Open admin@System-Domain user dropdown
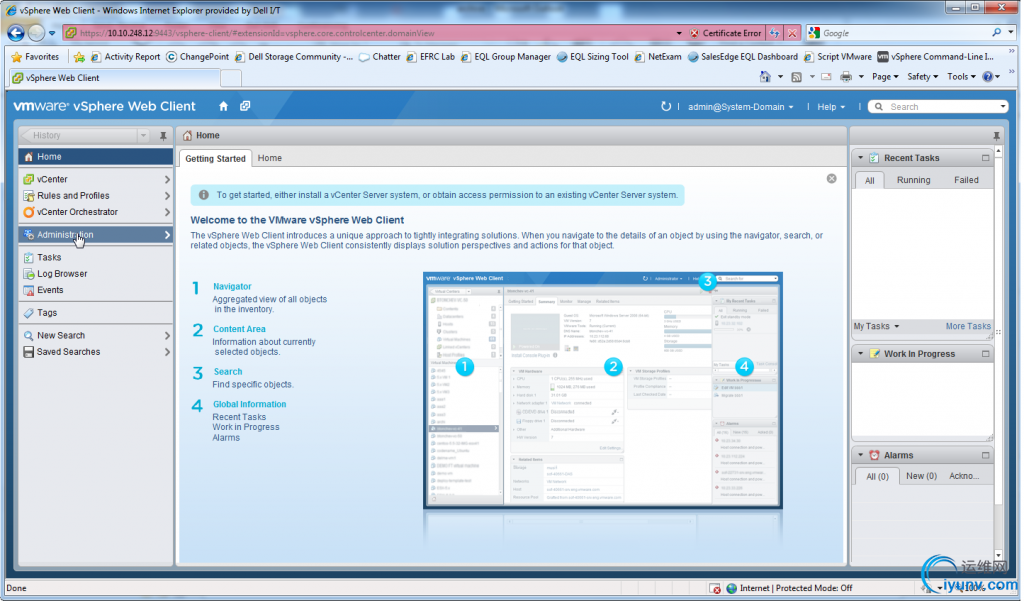The image size is (1024, 601). pyautogui.click(x=741, y=107)
